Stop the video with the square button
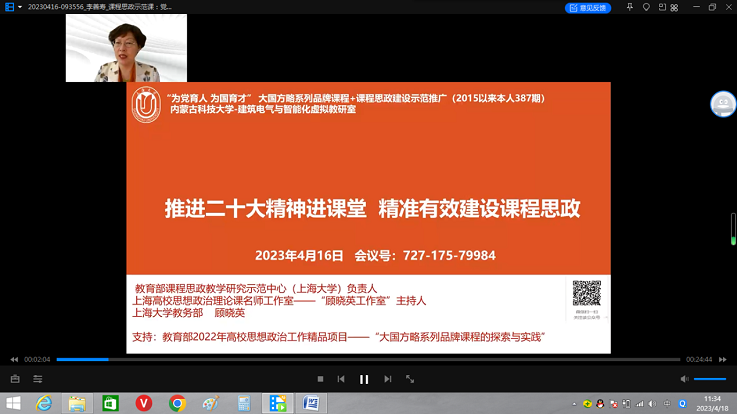737x414 pixels. pyautogui.click(x=320, y=379)
